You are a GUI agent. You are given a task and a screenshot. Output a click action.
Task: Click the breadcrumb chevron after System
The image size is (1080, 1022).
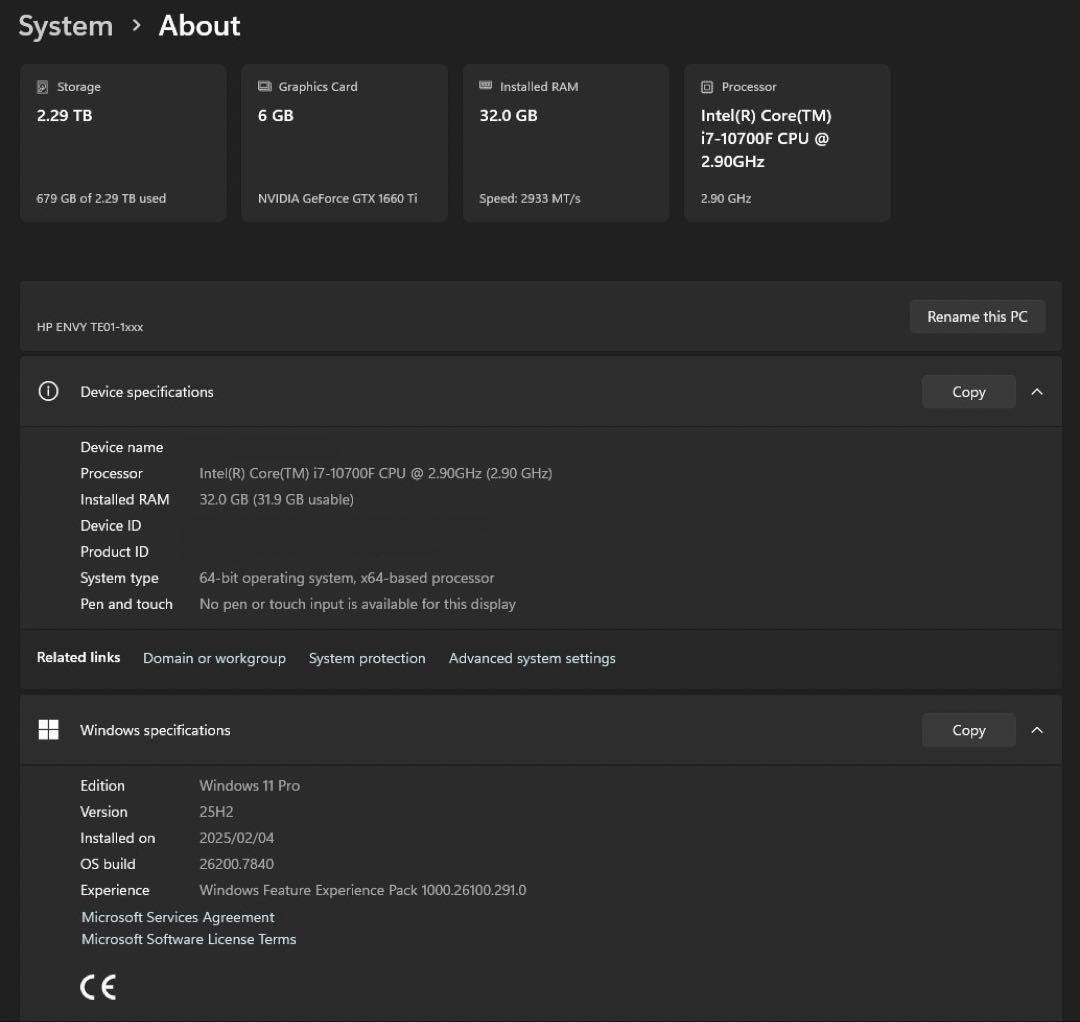coord(136,25)
